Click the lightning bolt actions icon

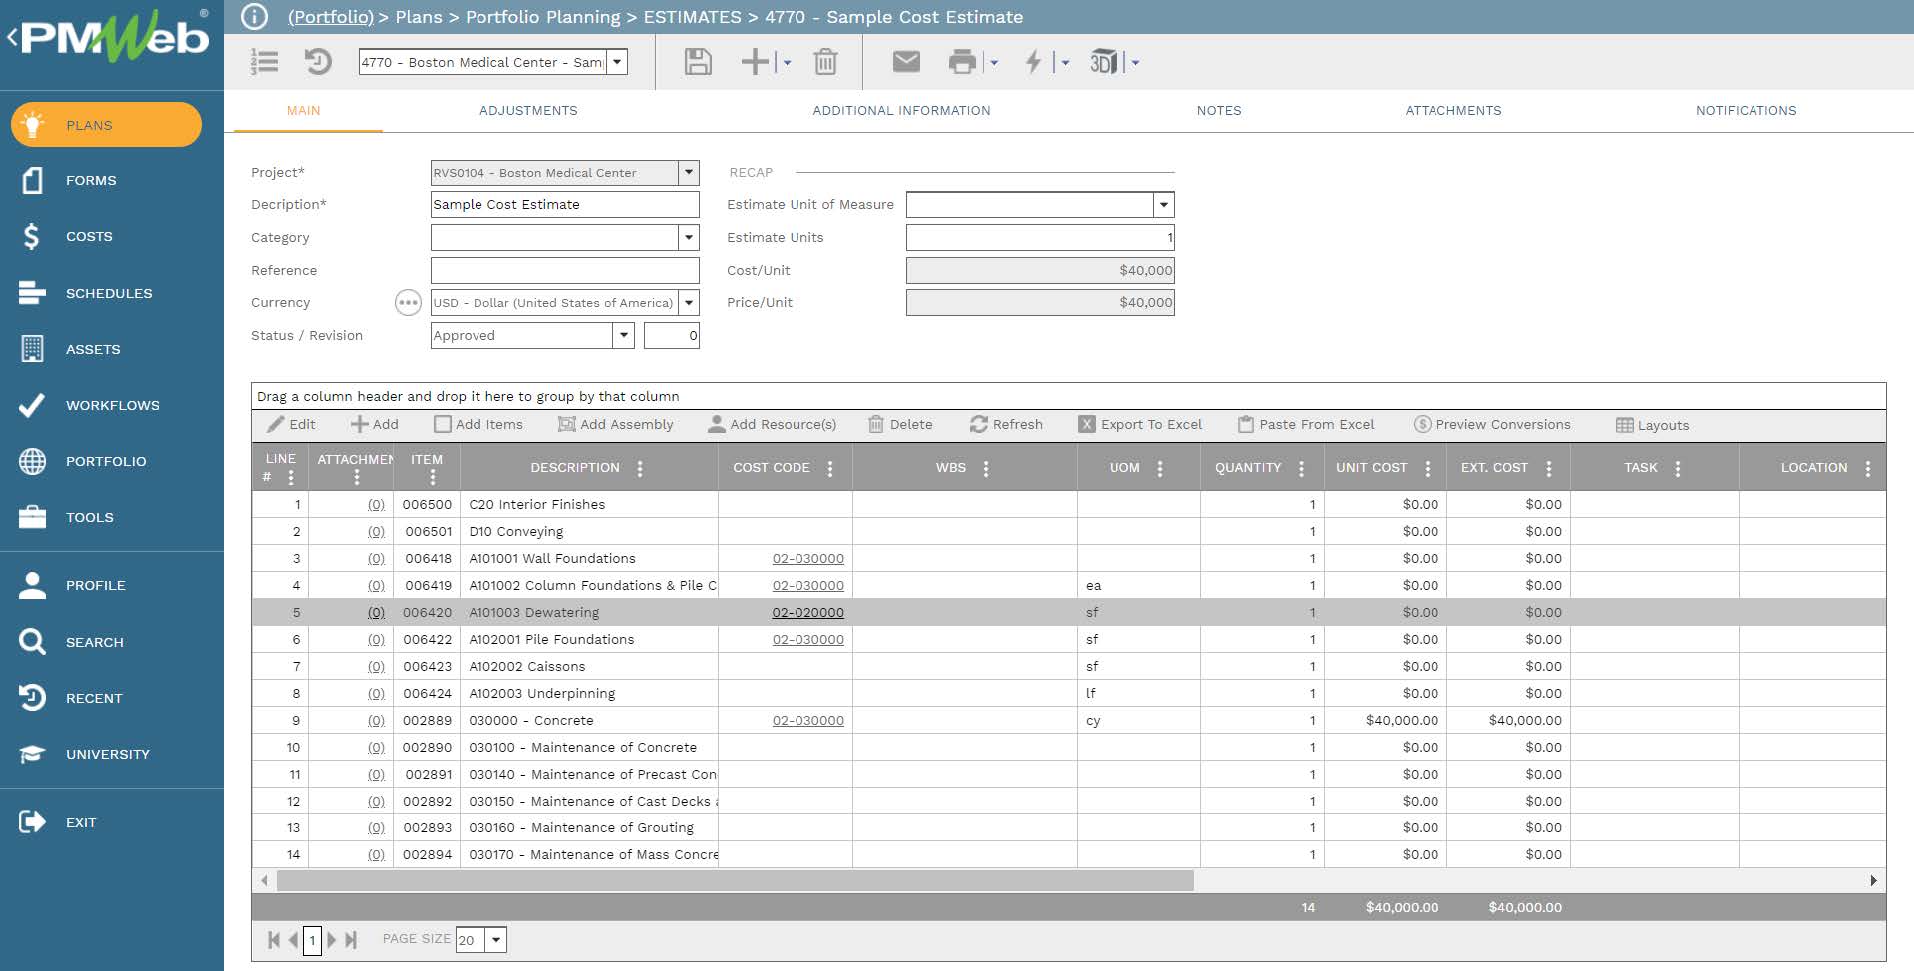[x=1034, y=62]
